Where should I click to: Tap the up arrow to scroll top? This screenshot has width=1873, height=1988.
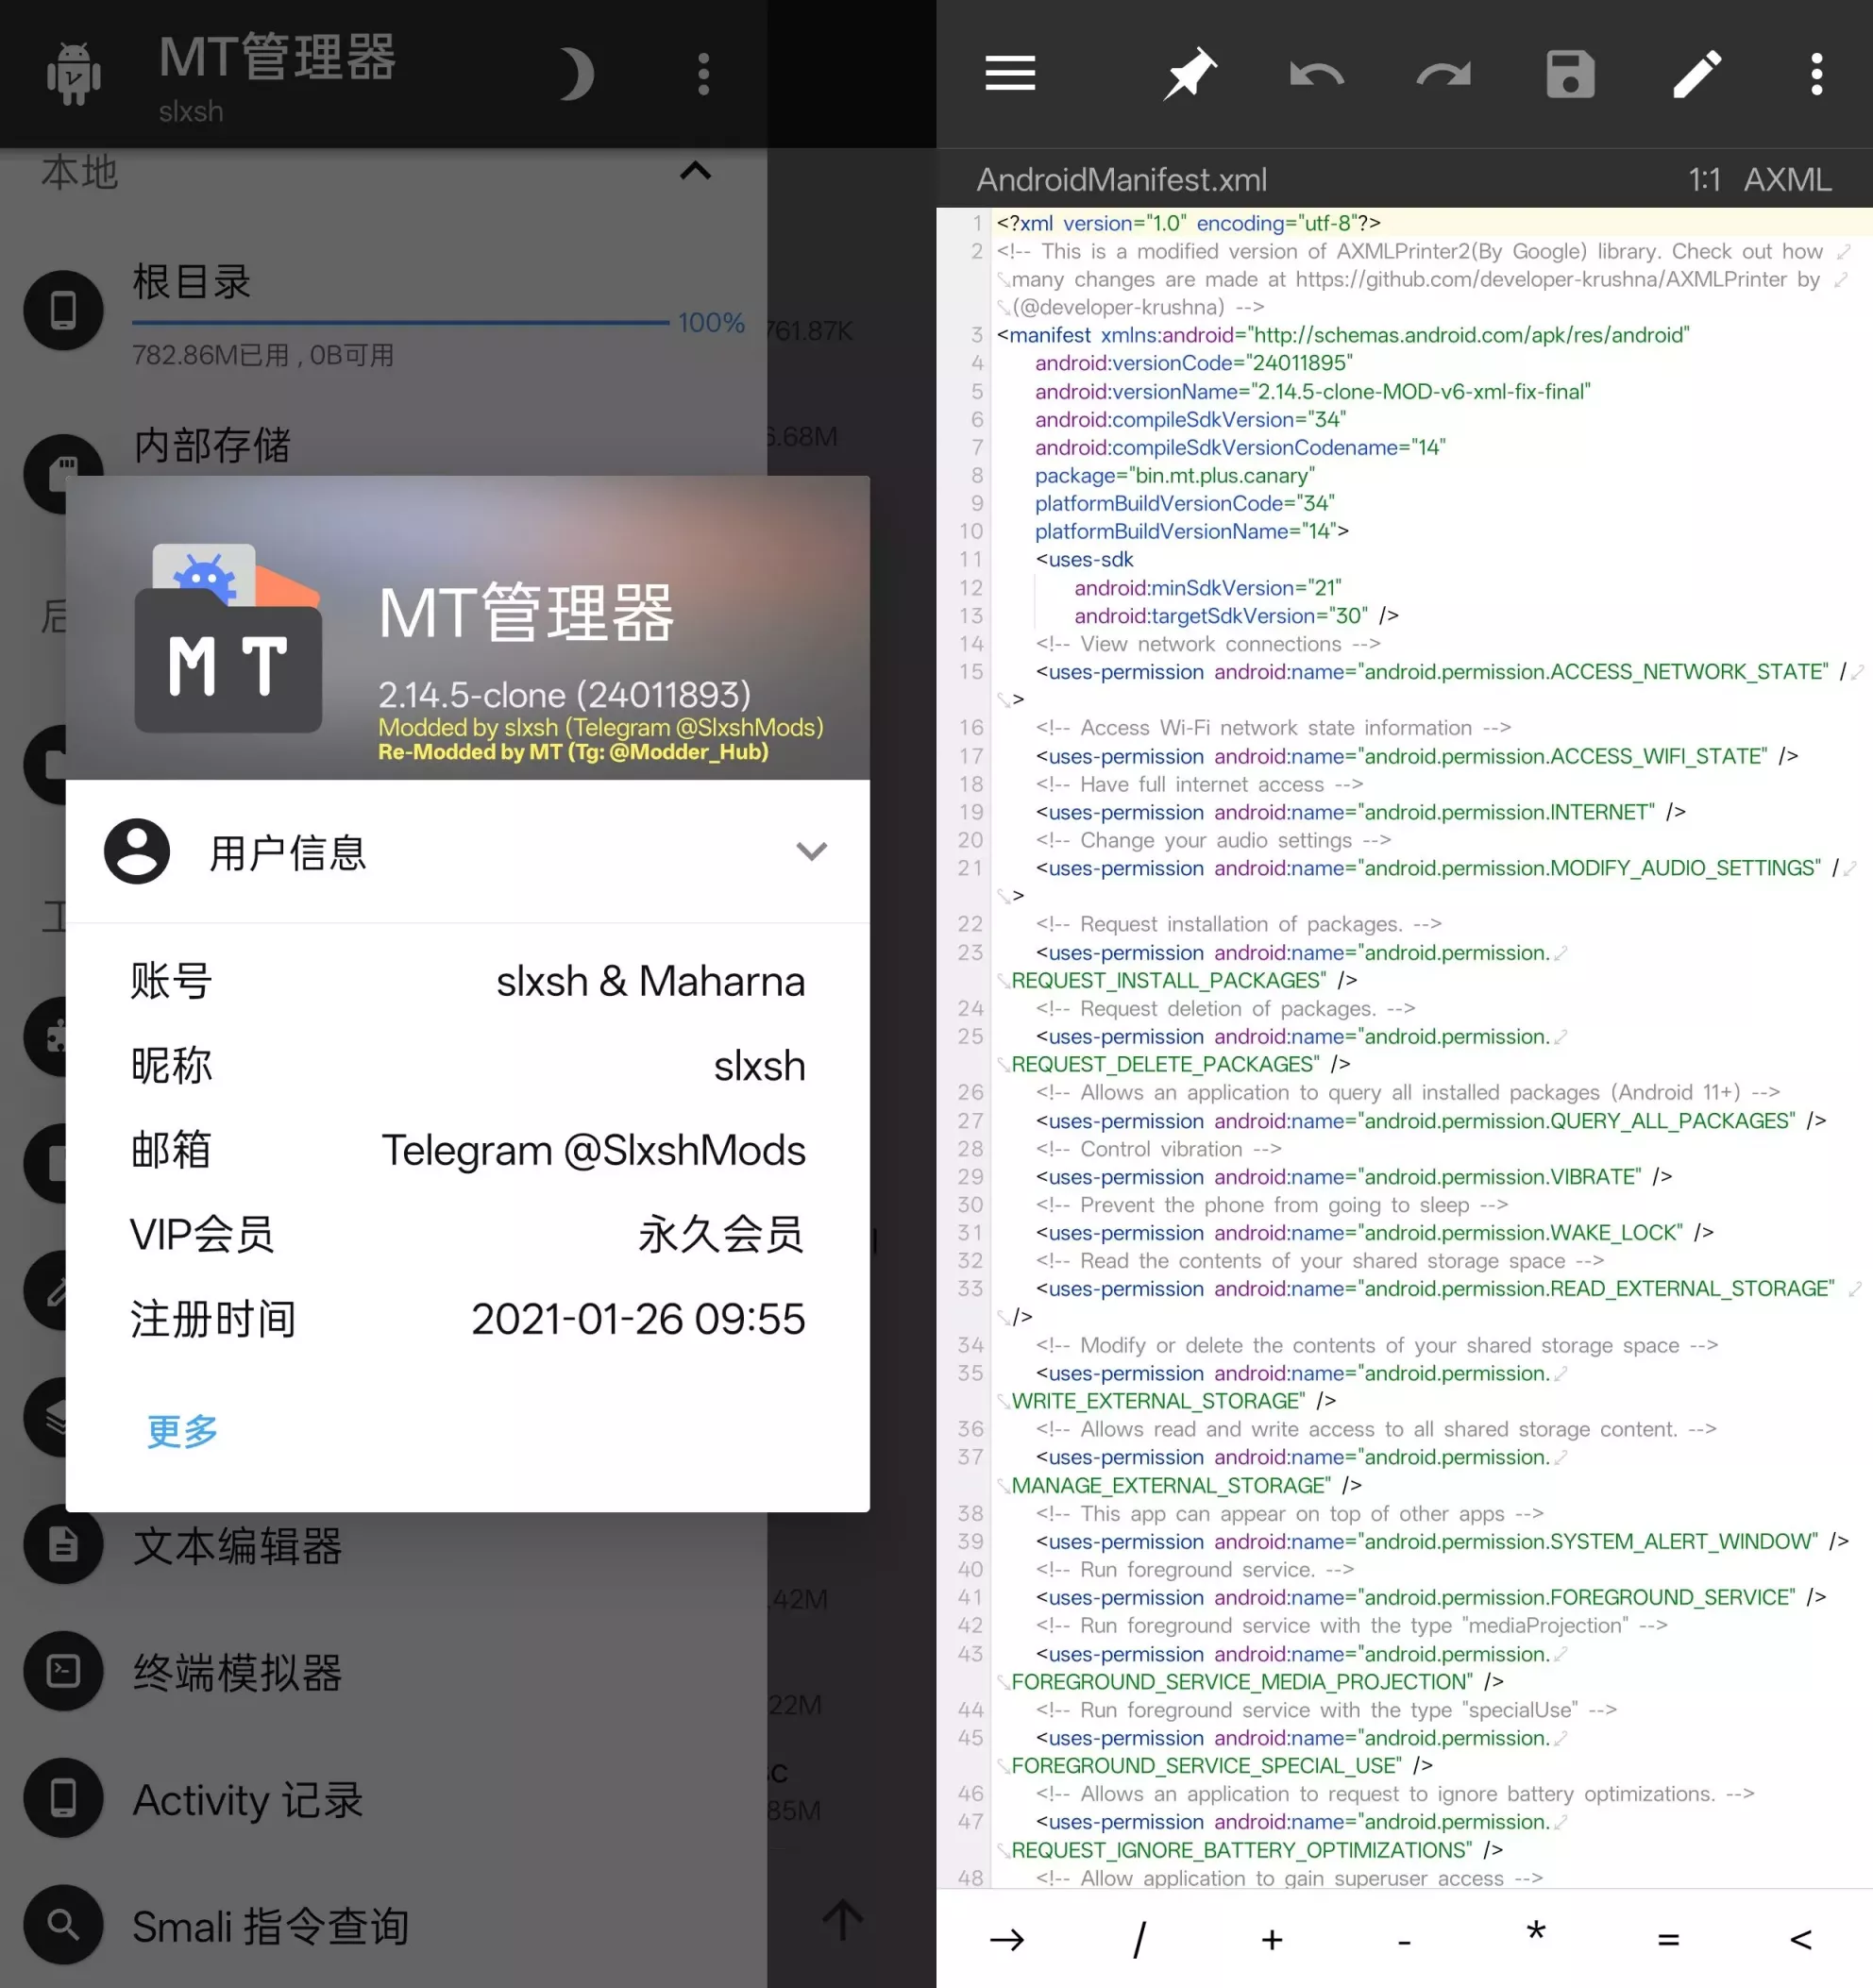pos(841,1920)
